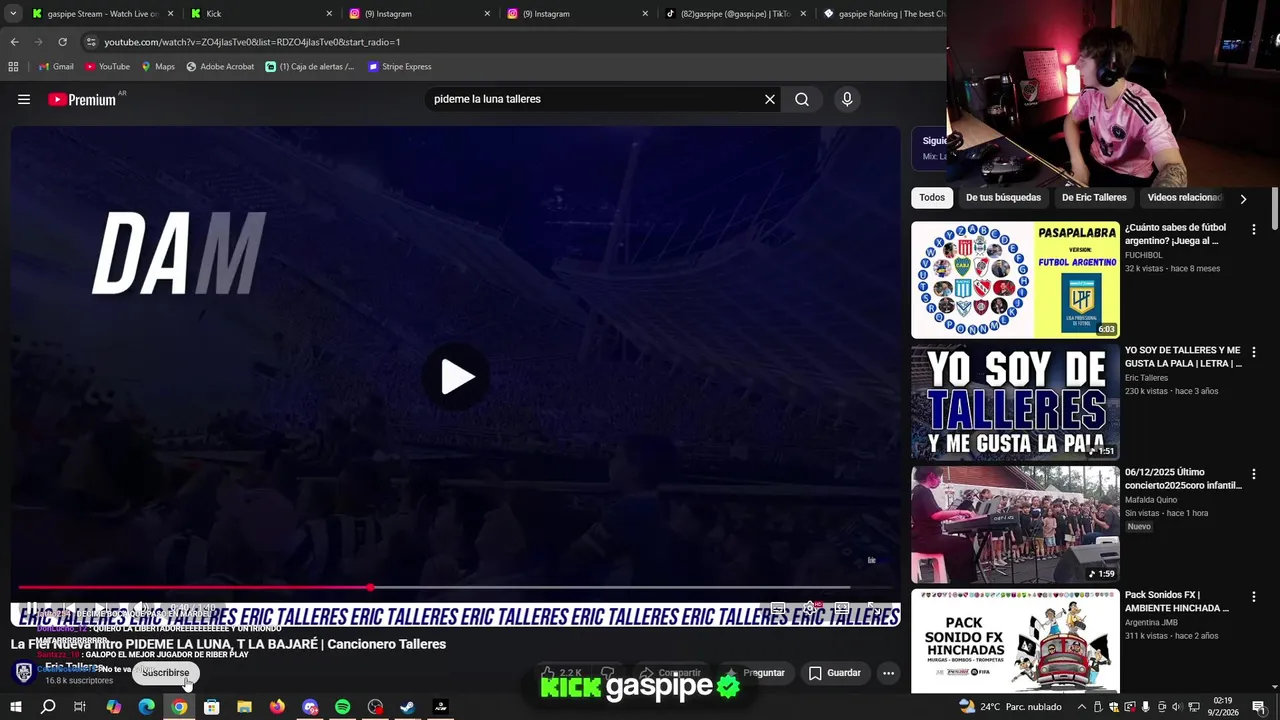Open the YouTube guide hamburger menu
This screenshot has height=720, width=1280.
click(24, 99)
